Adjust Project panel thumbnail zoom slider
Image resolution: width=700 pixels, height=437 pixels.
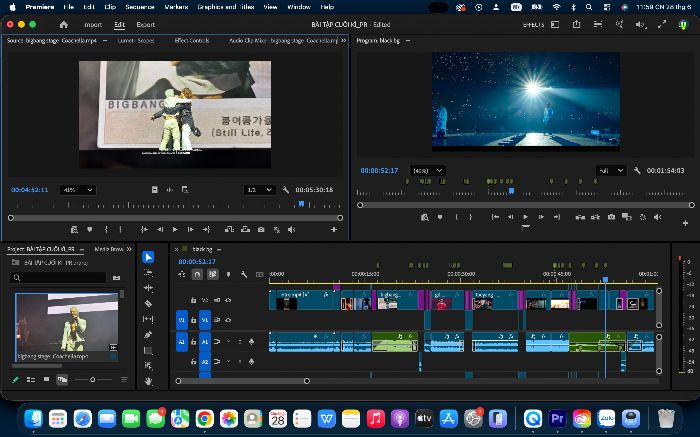pyautogui.click(x=93, y=379)
